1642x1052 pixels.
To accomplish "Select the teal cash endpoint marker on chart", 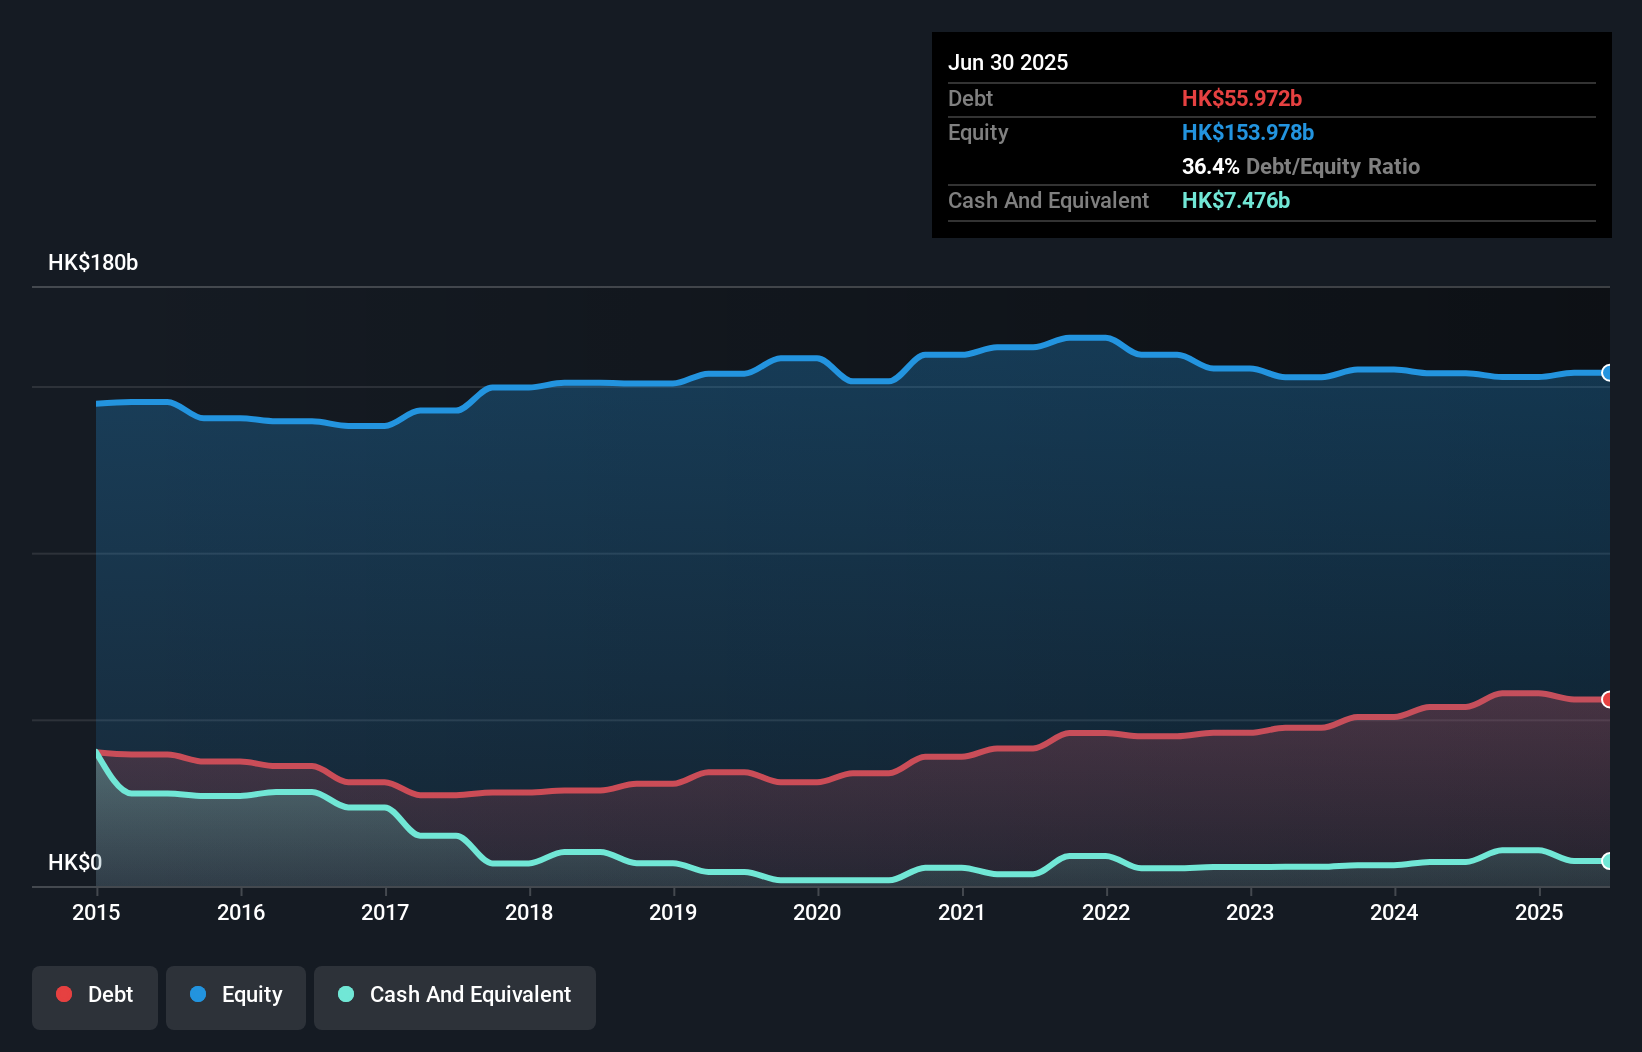I will tap(1606, 861).
